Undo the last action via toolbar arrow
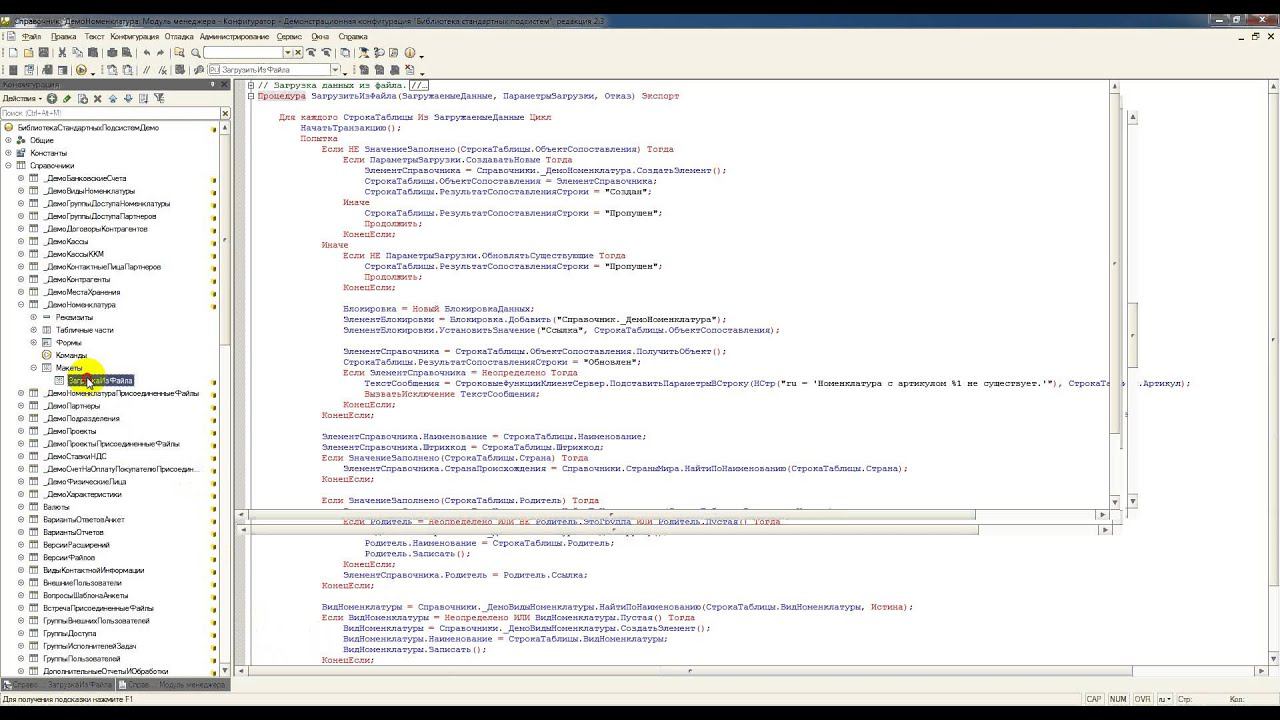 [x=147, y=53]
